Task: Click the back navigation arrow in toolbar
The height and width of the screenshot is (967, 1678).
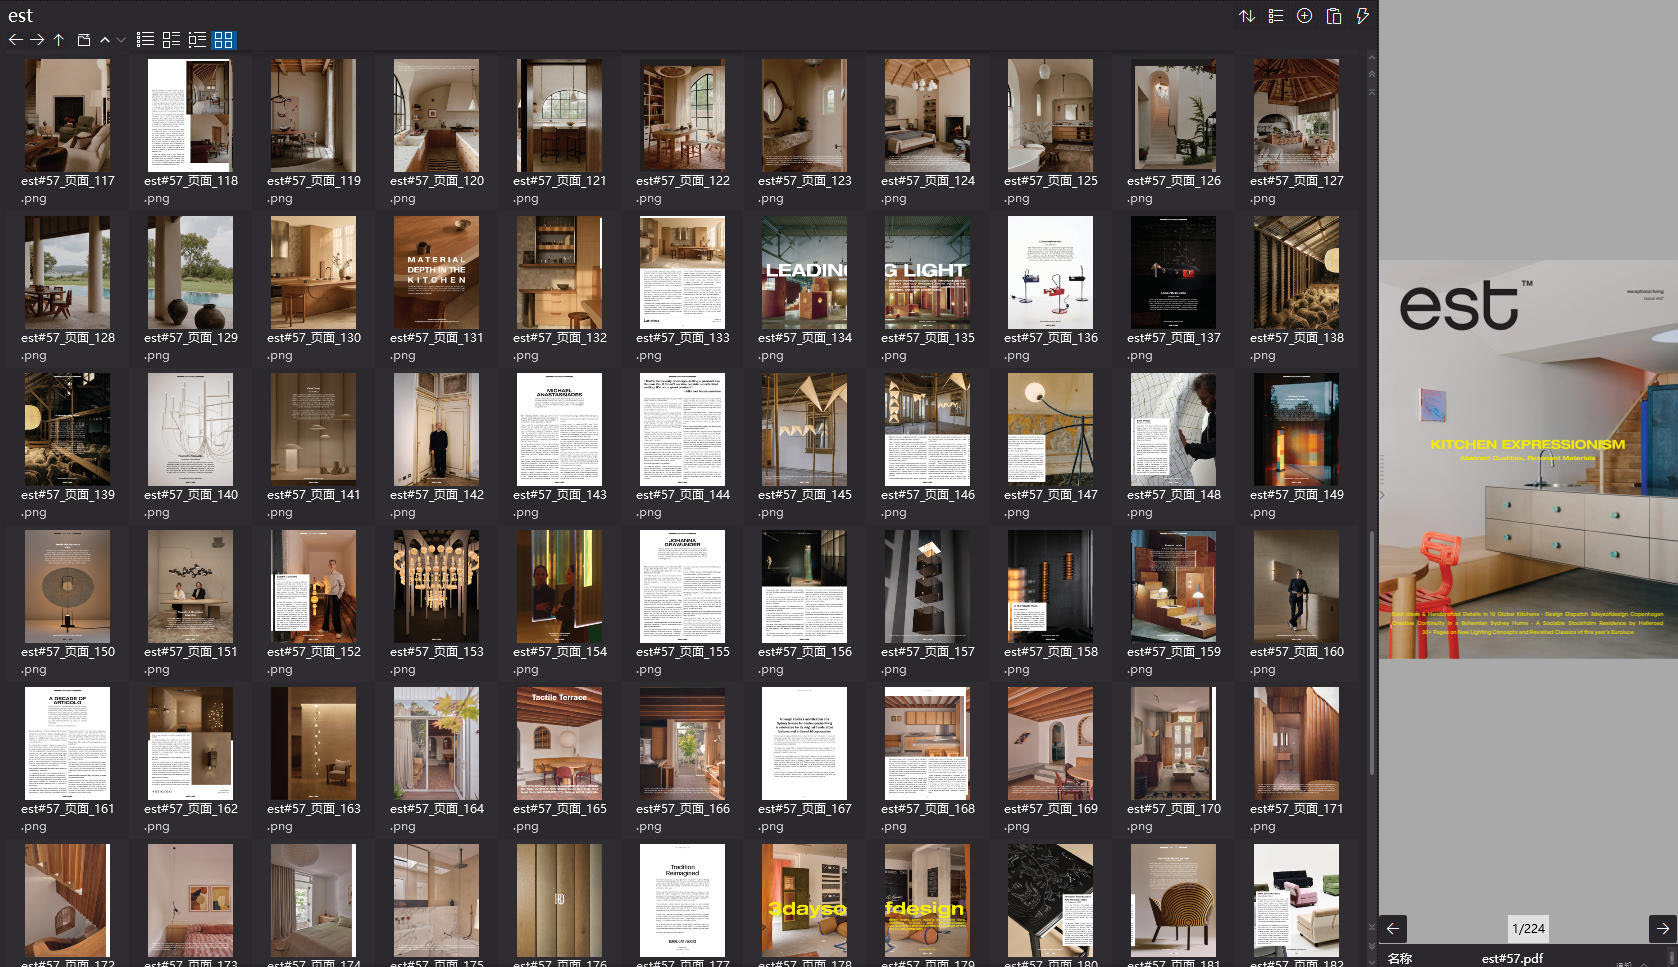Action: tap(15, 40)
